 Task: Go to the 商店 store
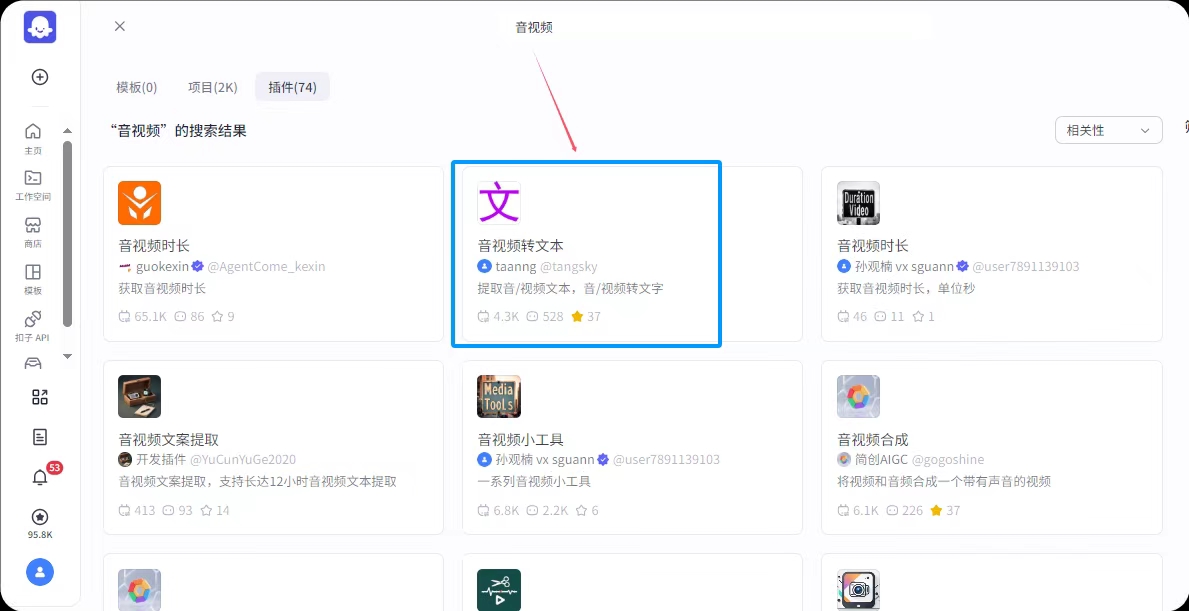(33, 233)
